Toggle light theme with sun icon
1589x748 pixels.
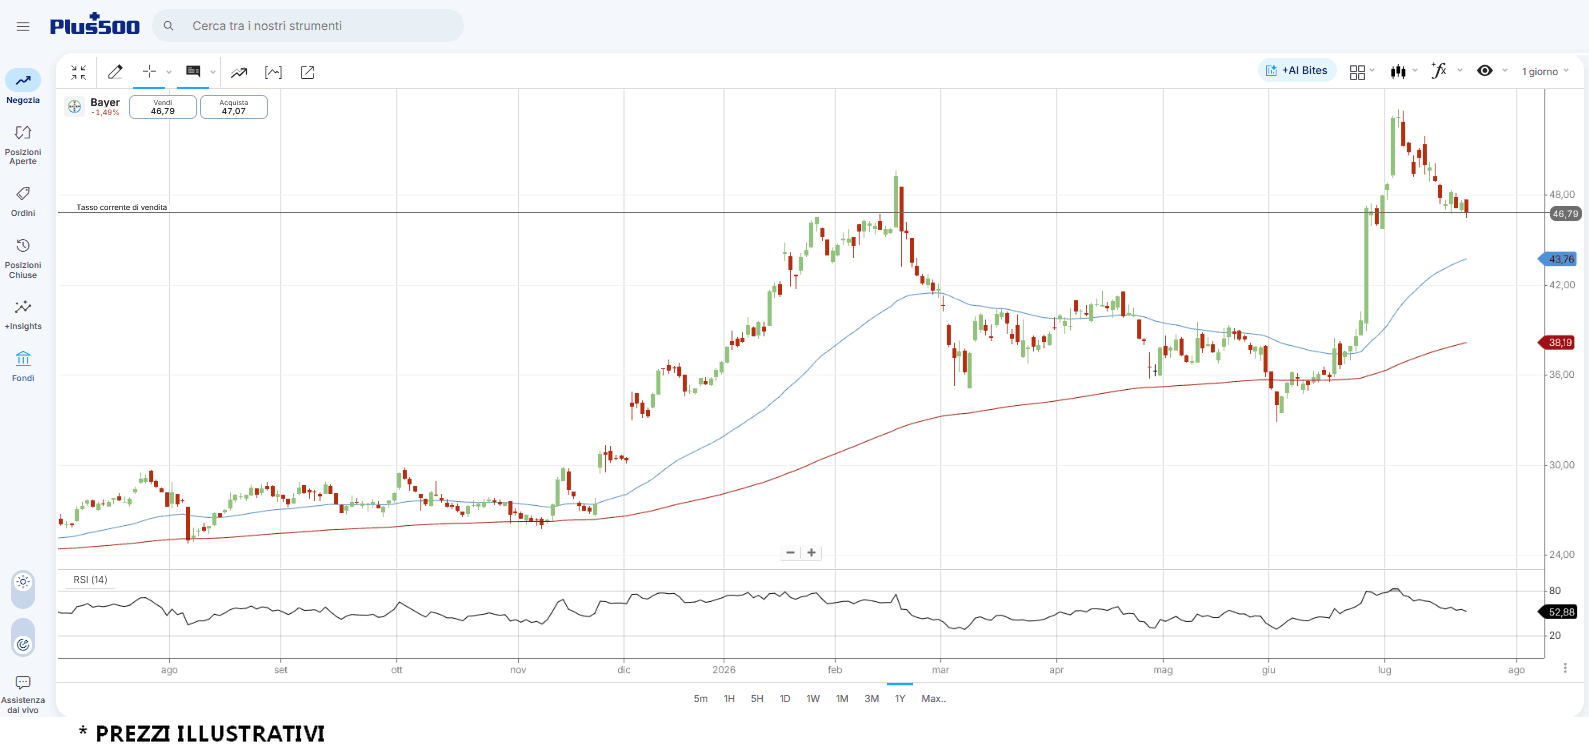[23, 582]
